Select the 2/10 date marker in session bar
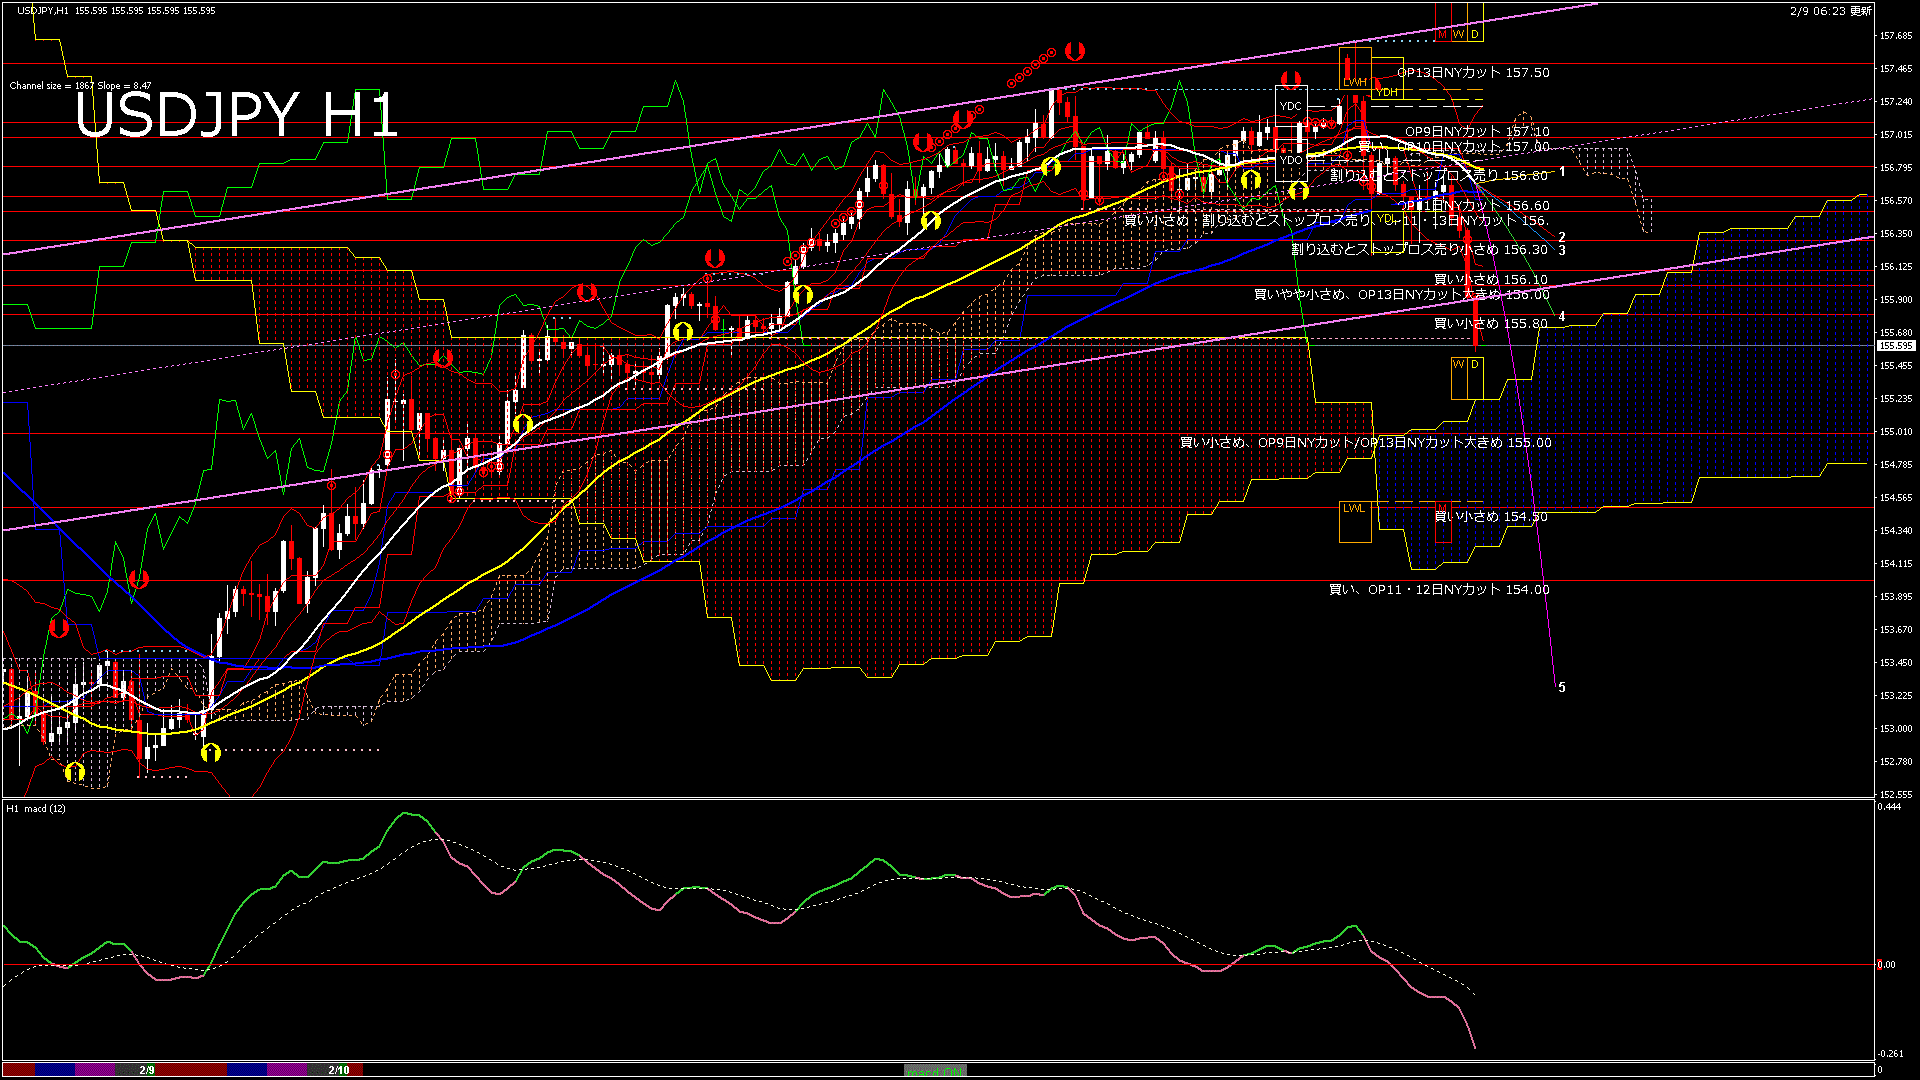This screenshot has height=1080, width=1920. 339,1070
